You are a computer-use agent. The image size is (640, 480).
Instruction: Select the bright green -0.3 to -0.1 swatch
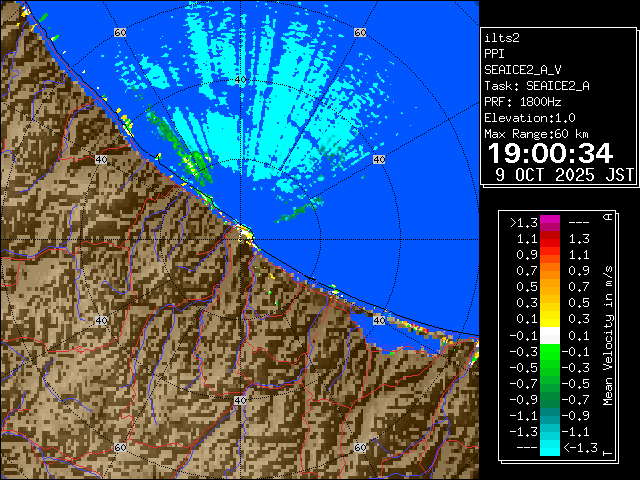(550, 351)
